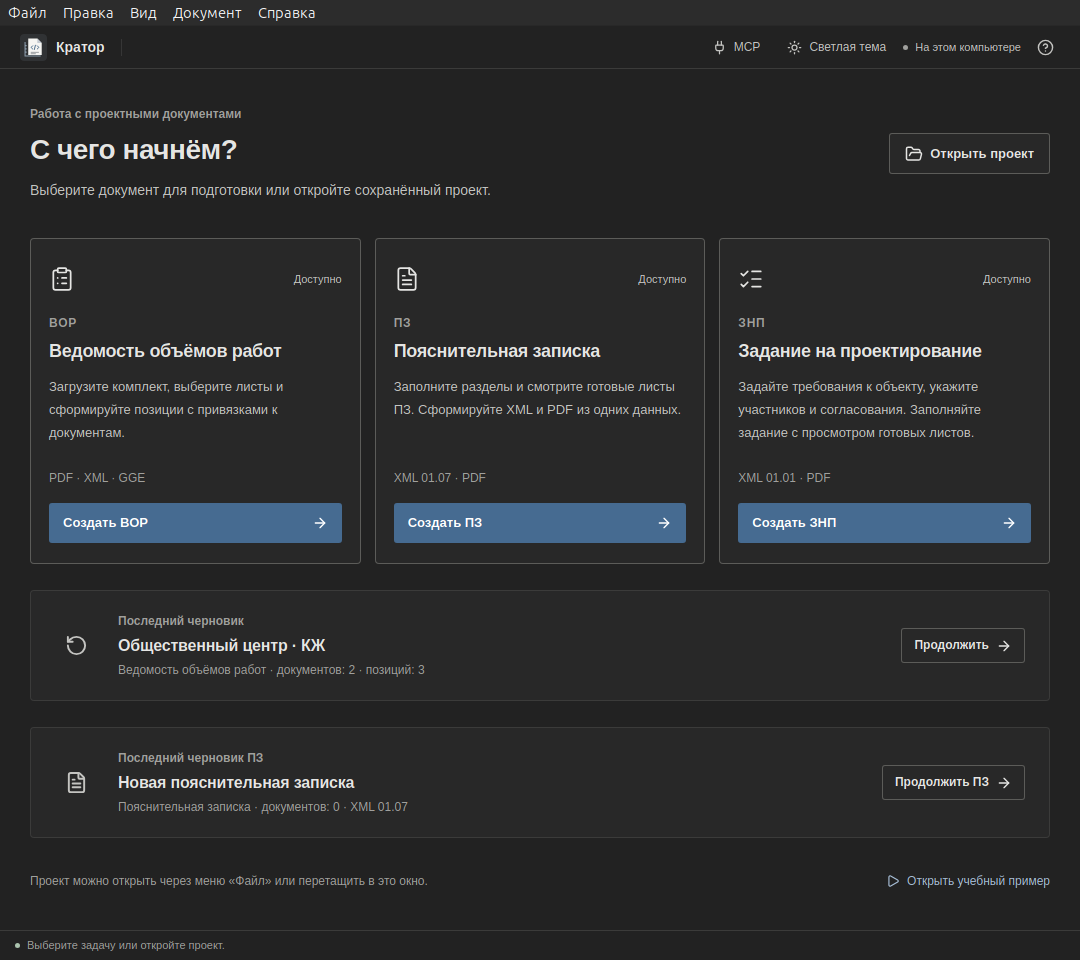Image resolution: width=1080 pixels, height=960 pixels.
Task: Create a new ЗНП document
Action: [x=884, y=523]
